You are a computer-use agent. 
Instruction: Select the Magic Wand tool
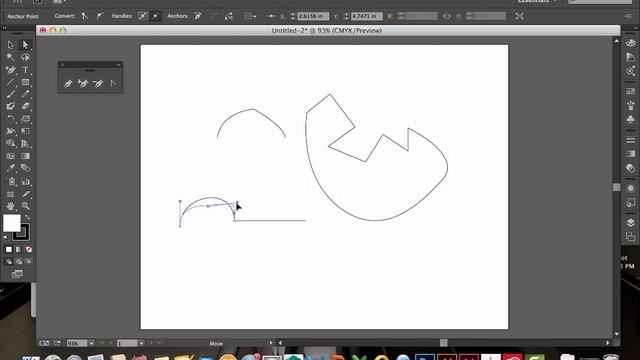[x=10, y=57]
